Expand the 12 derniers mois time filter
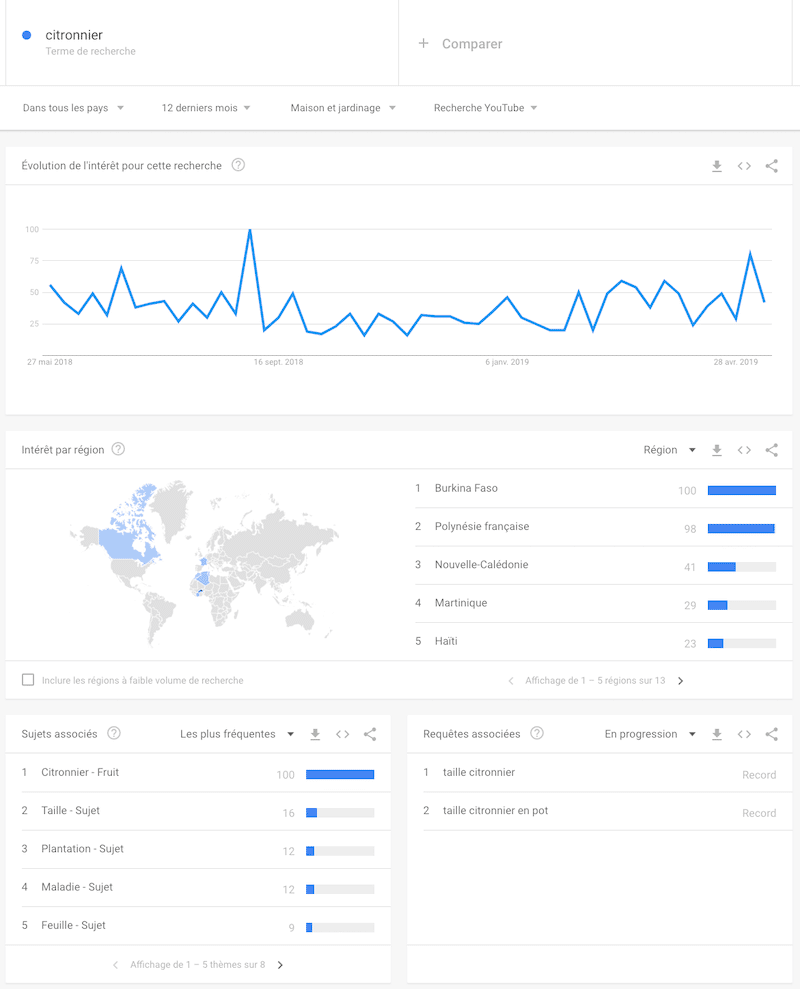This screenshot has height=989, width=800. coord(206,108)
